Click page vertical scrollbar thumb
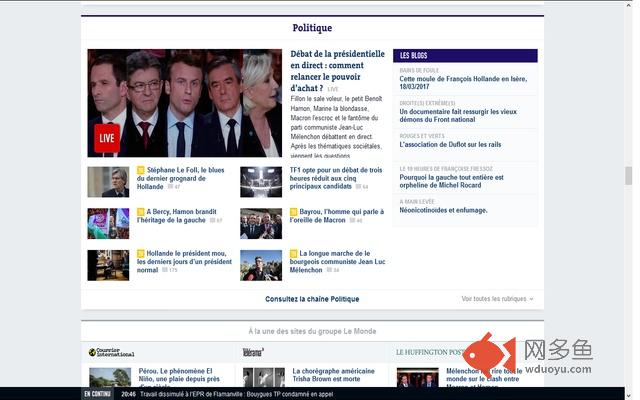This screenshot has height=400, width=640. pos(629,176)
